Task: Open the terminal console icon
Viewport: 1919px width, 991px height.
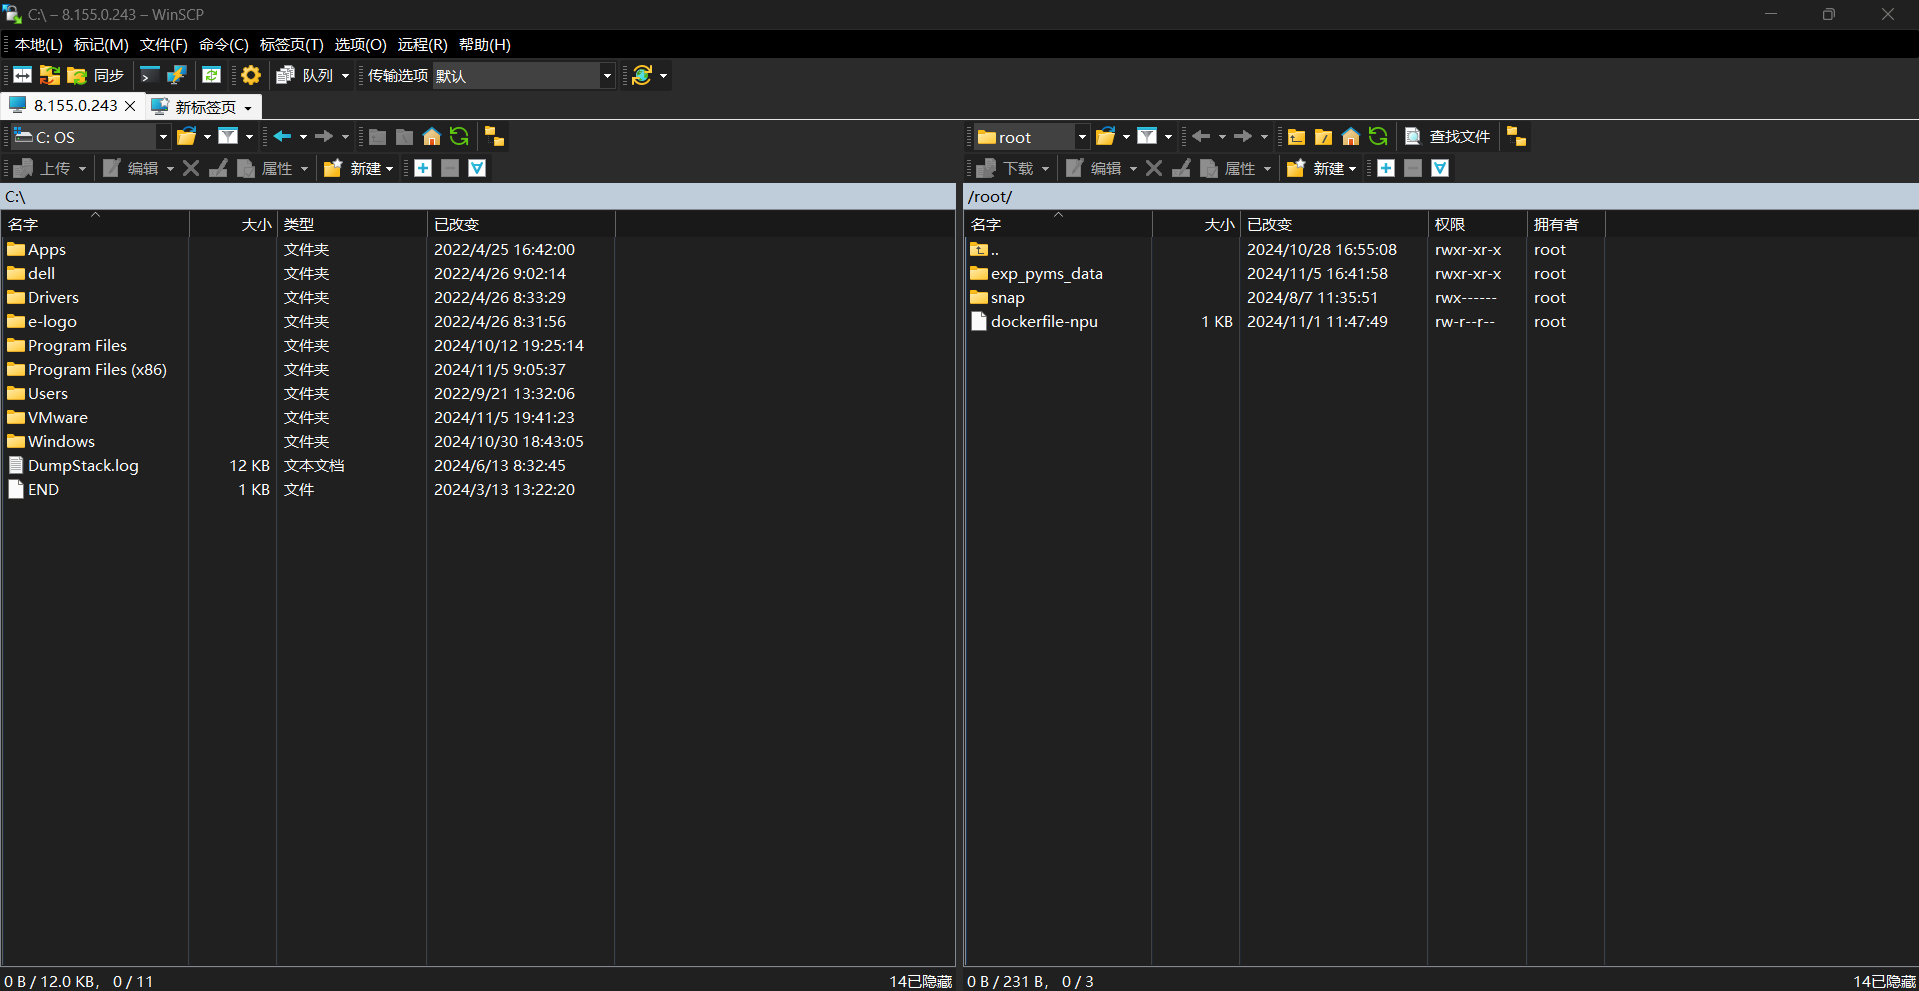Action: [x=150, y=75]
